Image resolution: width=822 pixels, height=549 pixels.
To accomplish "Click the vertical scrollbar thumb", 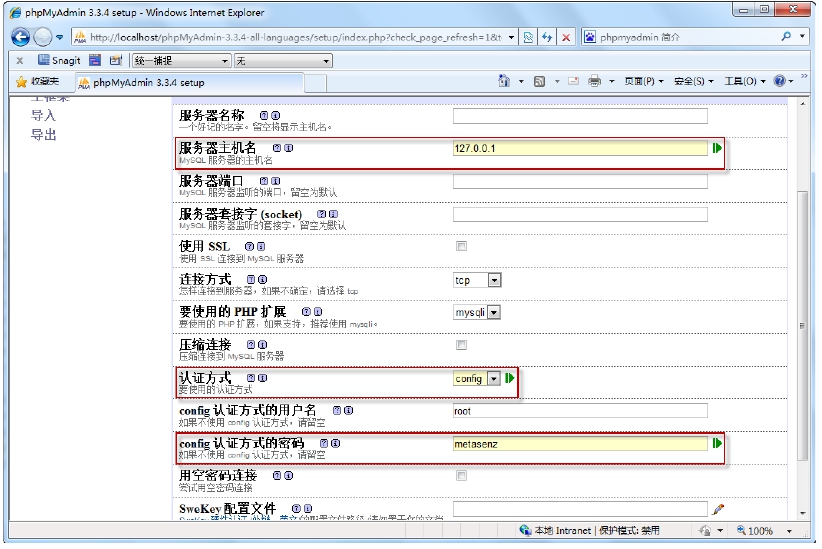I will pos(802,325).
